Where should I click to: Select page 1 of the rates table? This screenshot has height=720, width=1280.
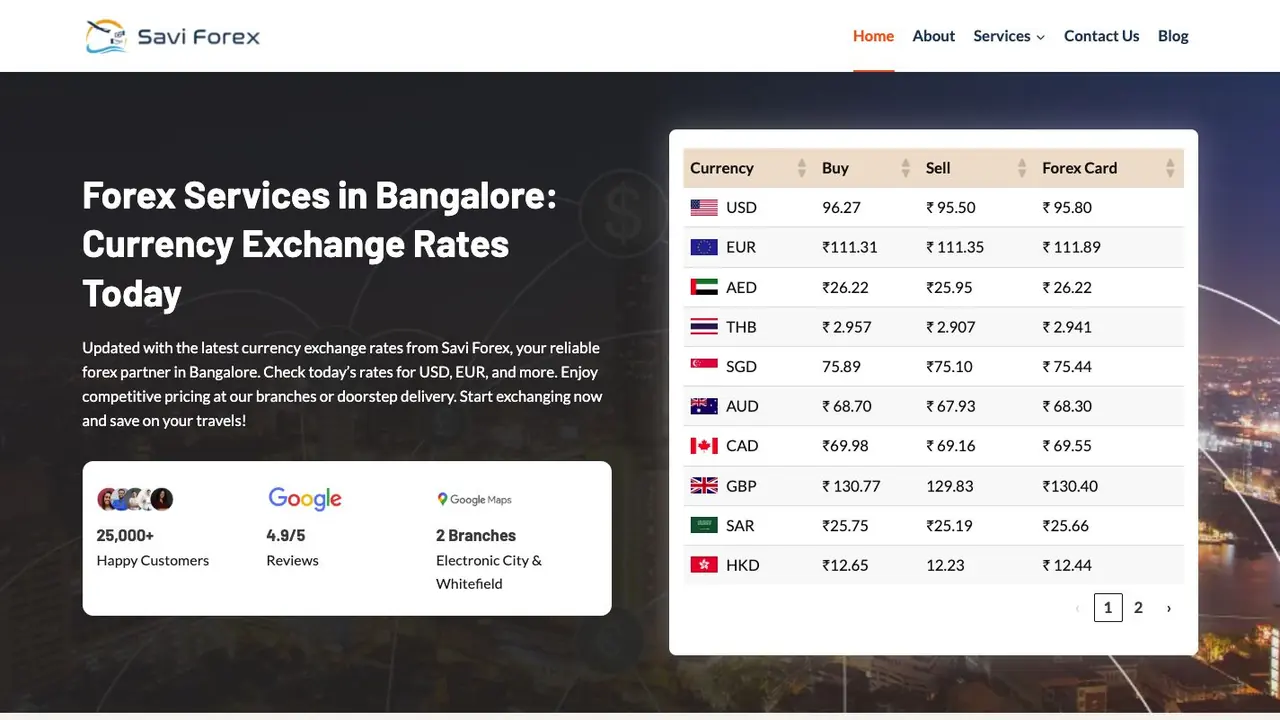[x=1108, y=607]
